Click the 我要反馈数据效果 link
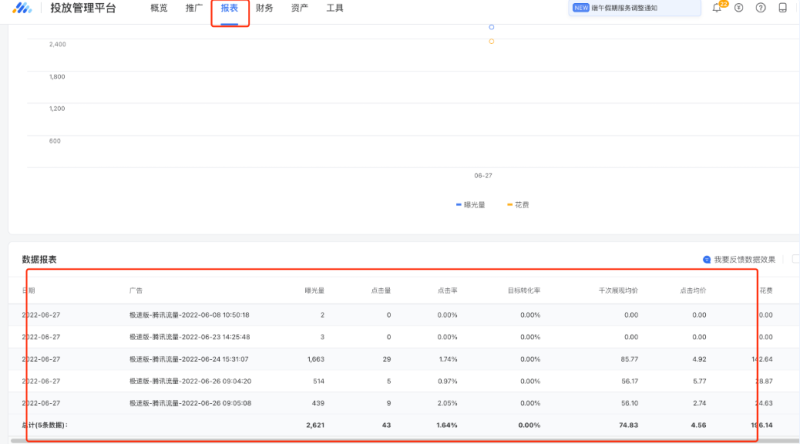The image size is (800, 444). point(744,260)
